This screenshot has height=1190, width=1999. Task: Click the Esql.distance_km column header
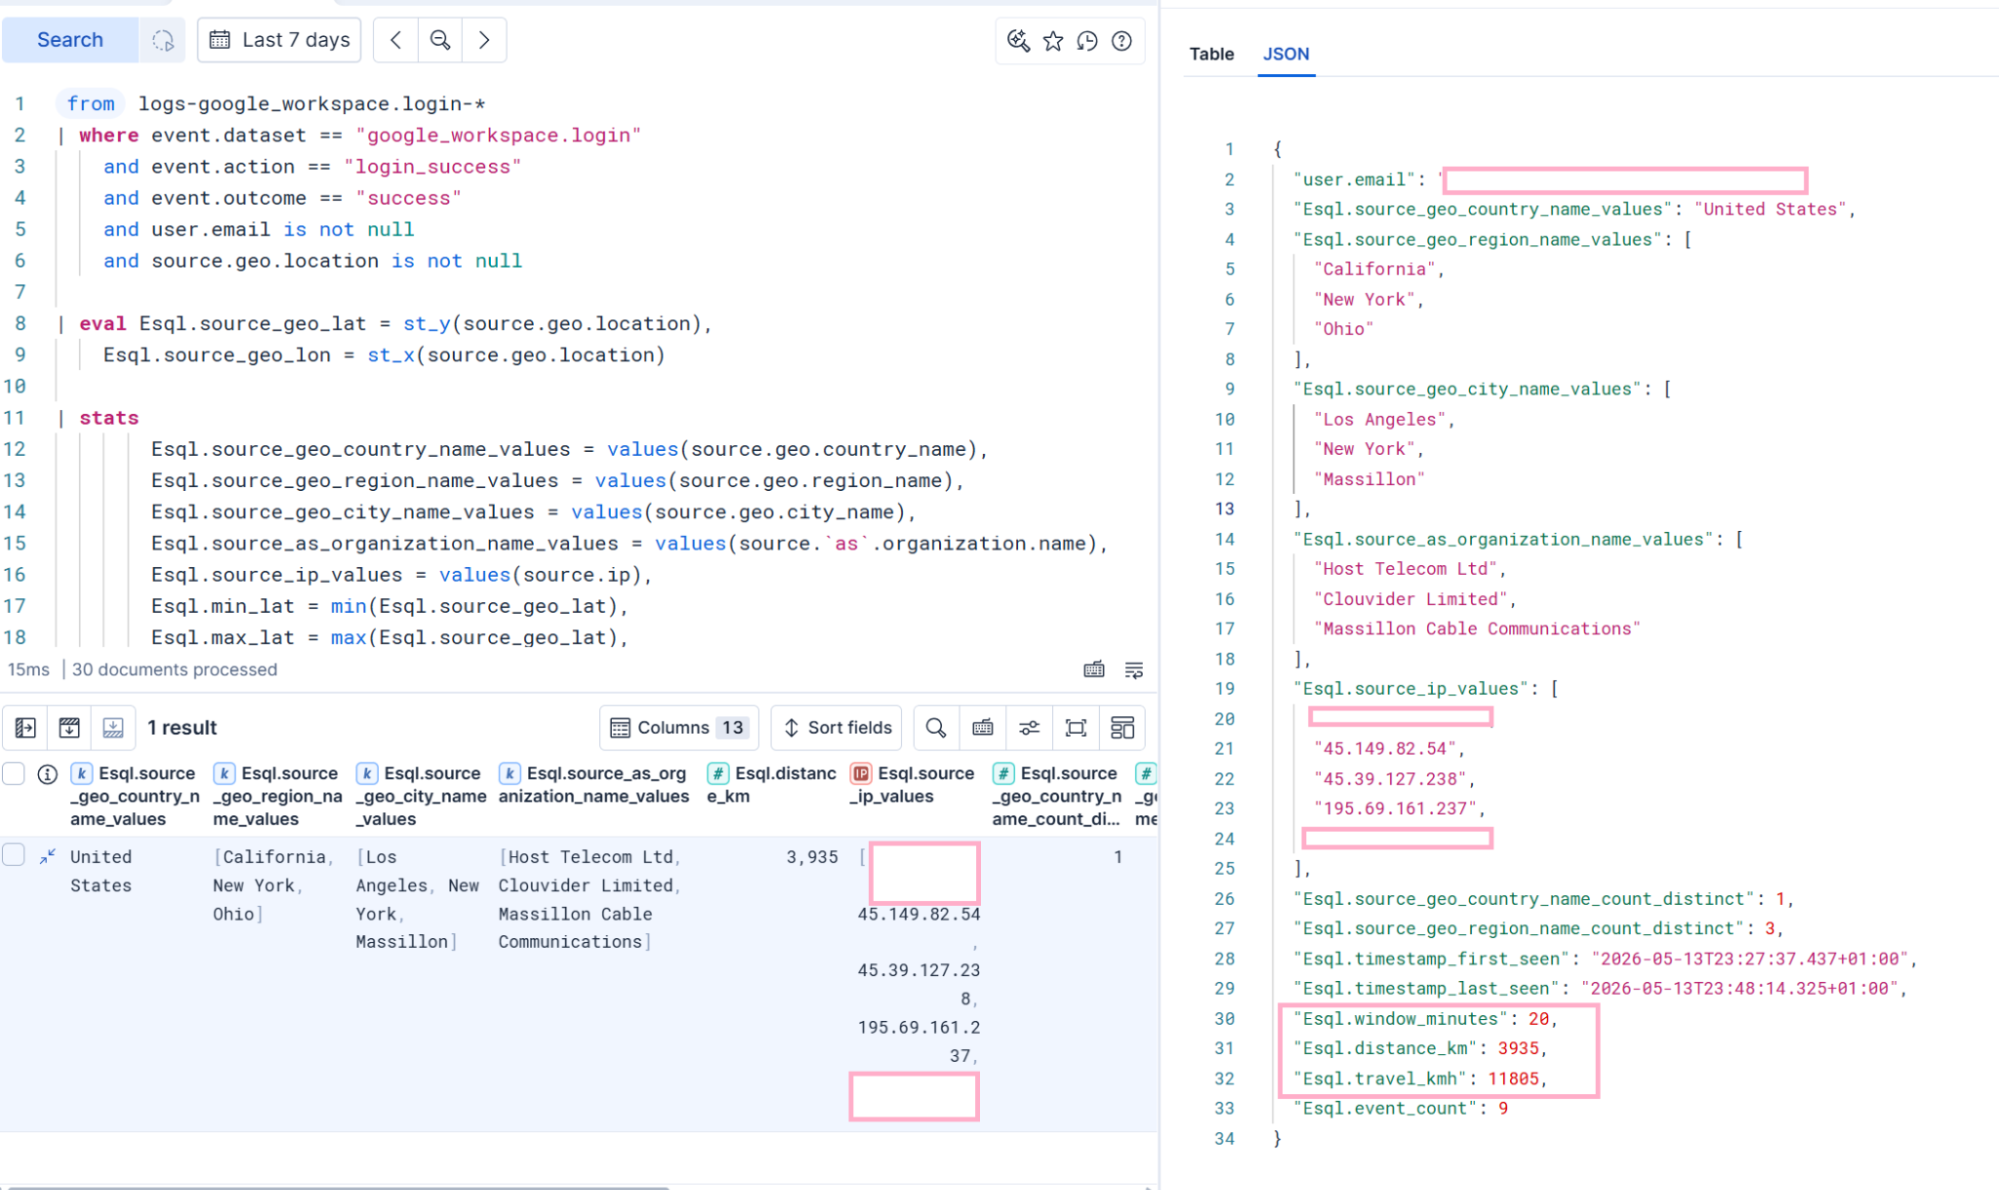(x=771, y=785)
